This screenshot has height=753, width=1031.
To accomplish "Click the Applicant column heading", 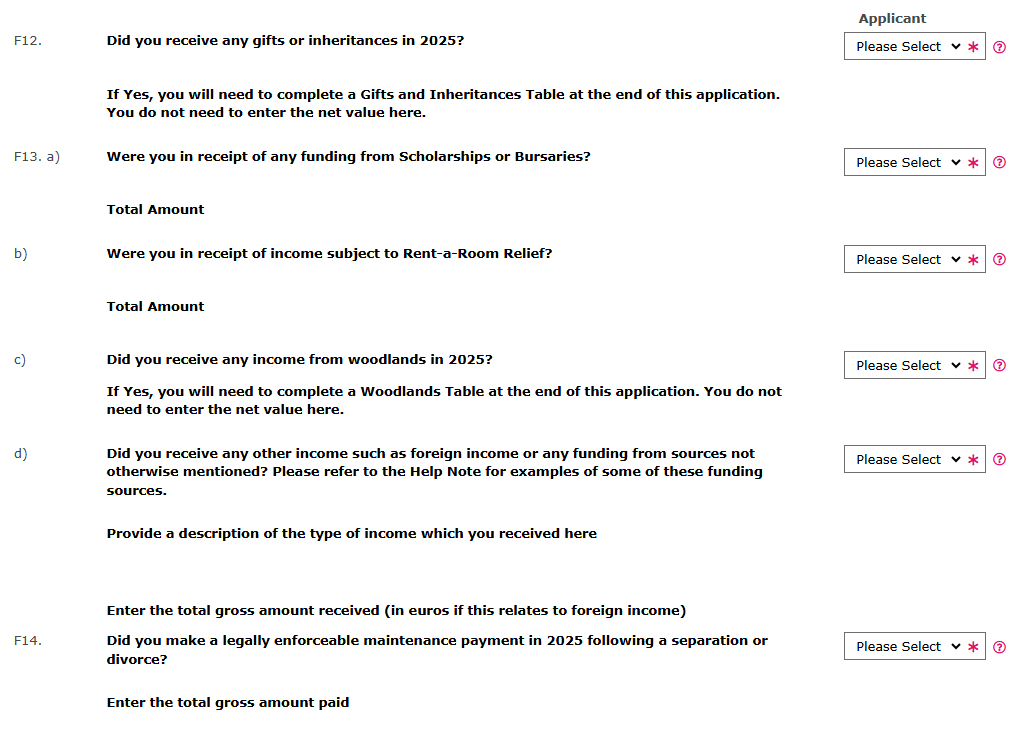I will tap(892, 18).
